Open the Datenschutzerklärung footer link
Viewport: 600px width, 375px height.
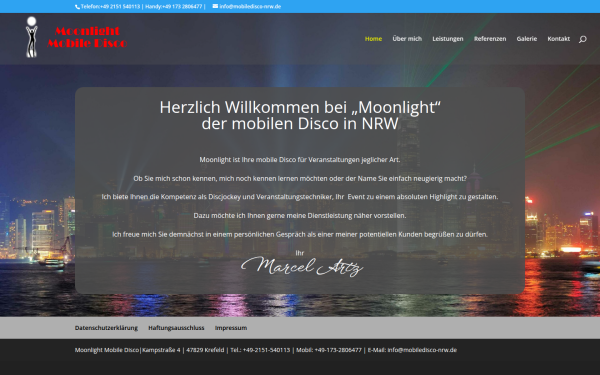[106, 328]
